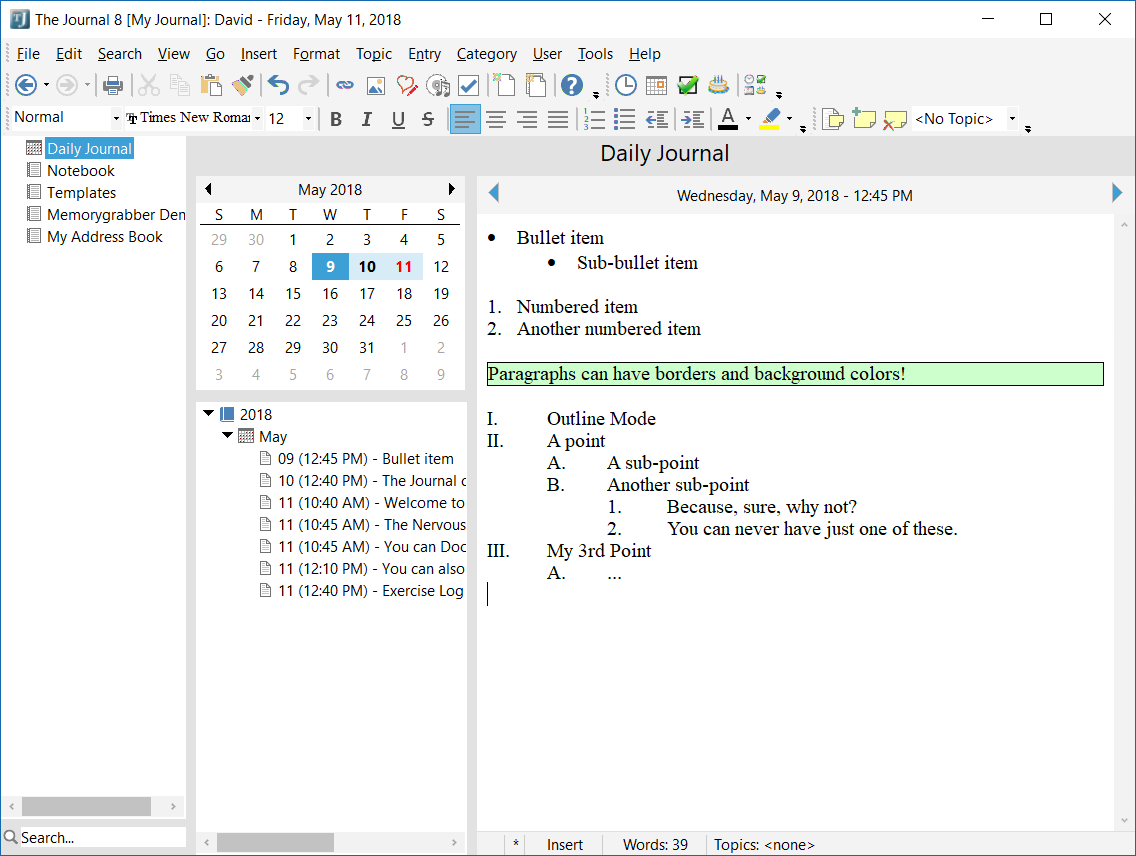This screenshot has width=1136, height=856.
Task: Open the Normal paragraph style dropdown
Action: pyautogui.click(x=116, y=118)
